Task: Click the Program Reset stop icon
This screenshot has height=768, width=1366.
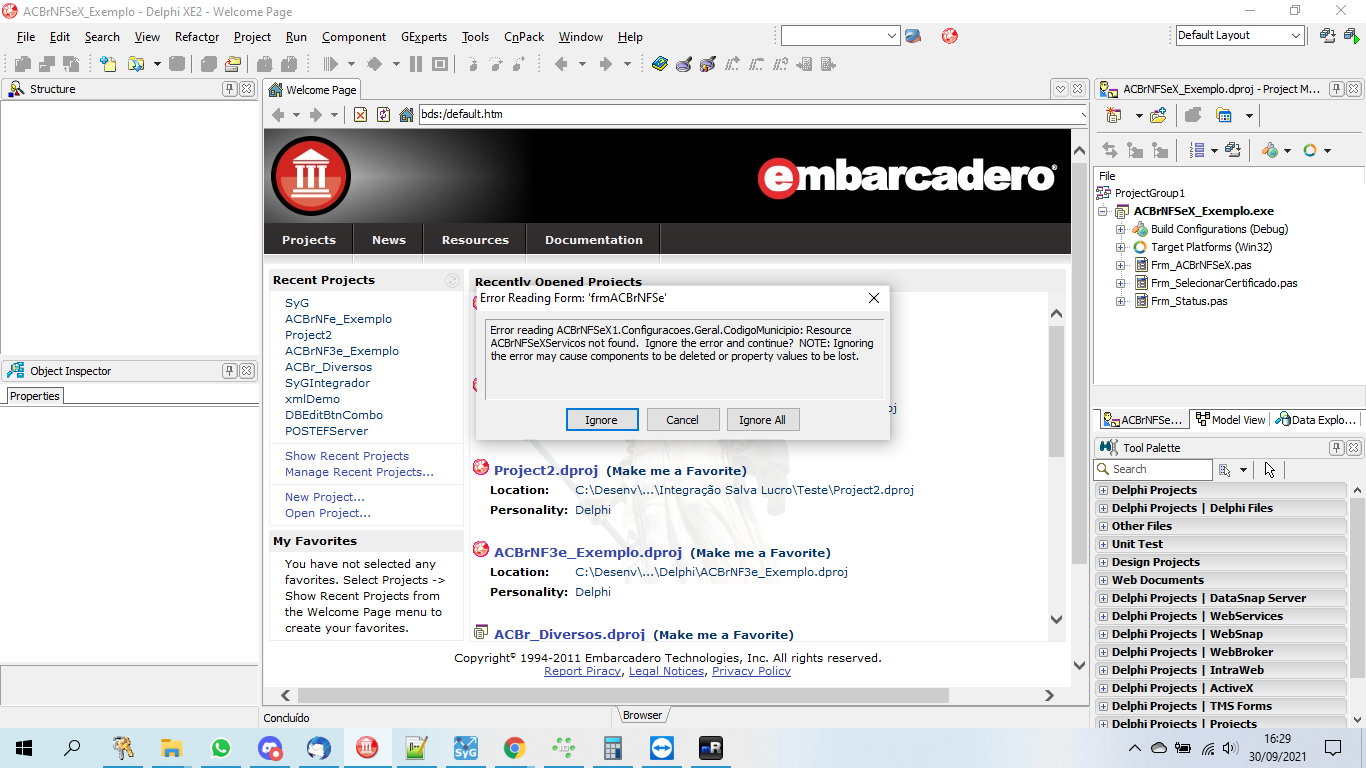Action: pyautogui.click(x=440, y=64)
